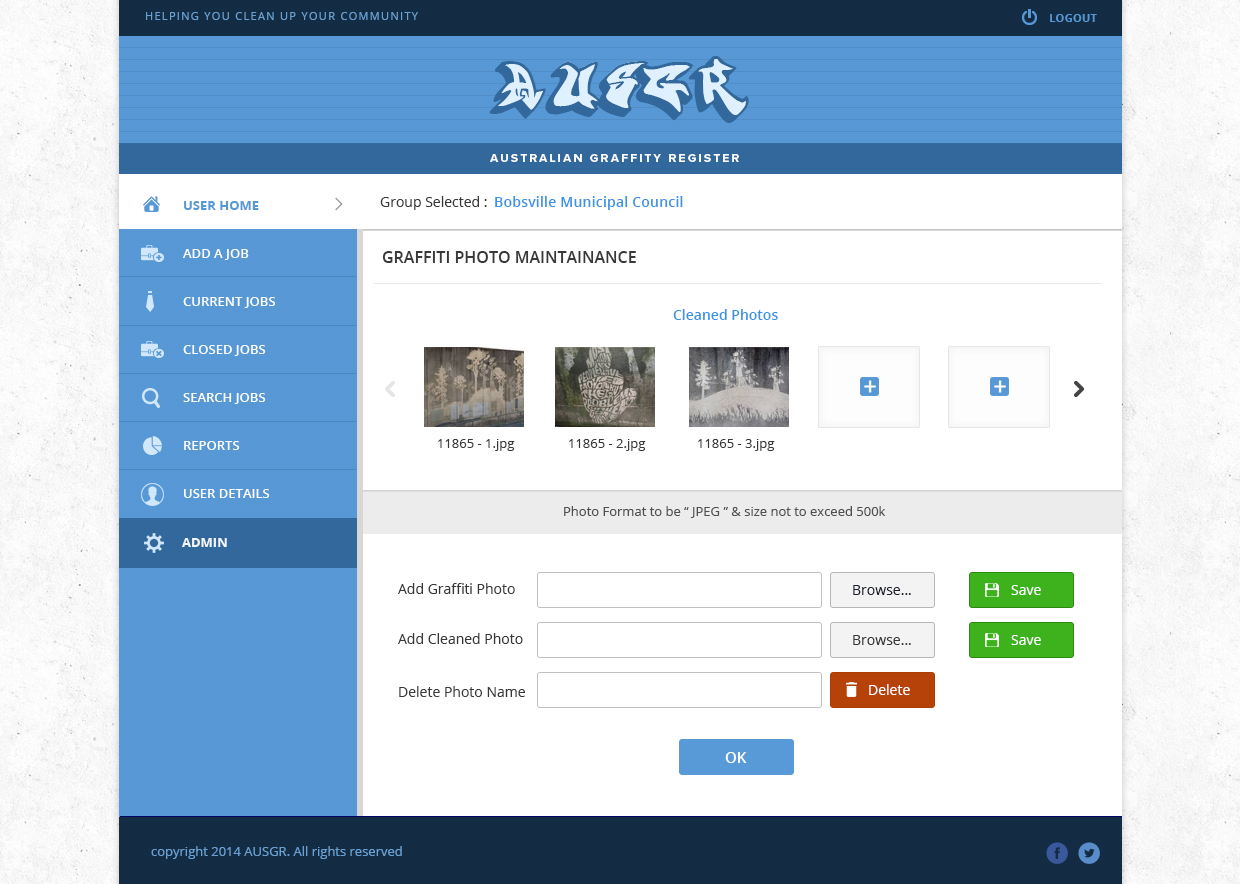Click the Add a Job briefcase icon
This screenshot has height=884, width=1240.
(152, 254)
